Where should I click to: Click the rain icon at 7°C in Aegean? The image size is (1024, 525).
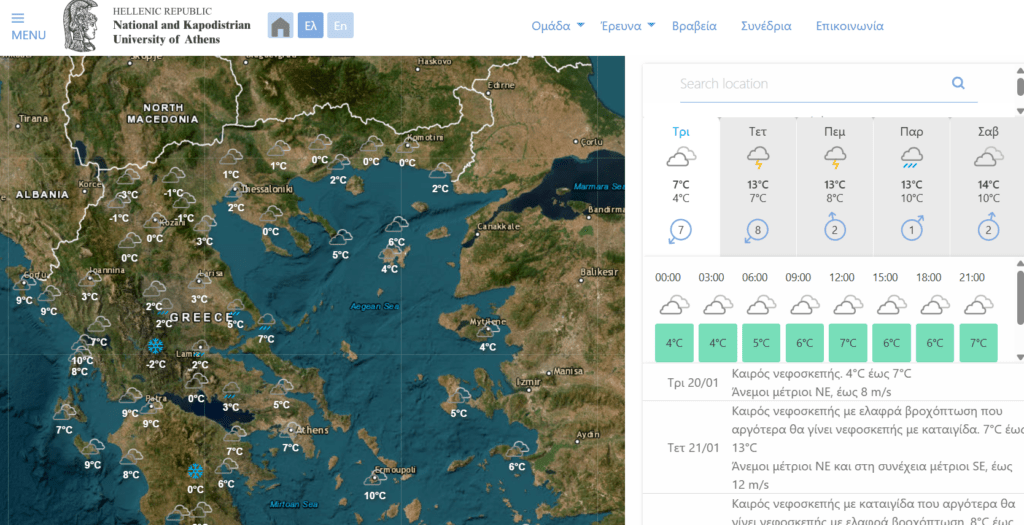coord(266,322)
